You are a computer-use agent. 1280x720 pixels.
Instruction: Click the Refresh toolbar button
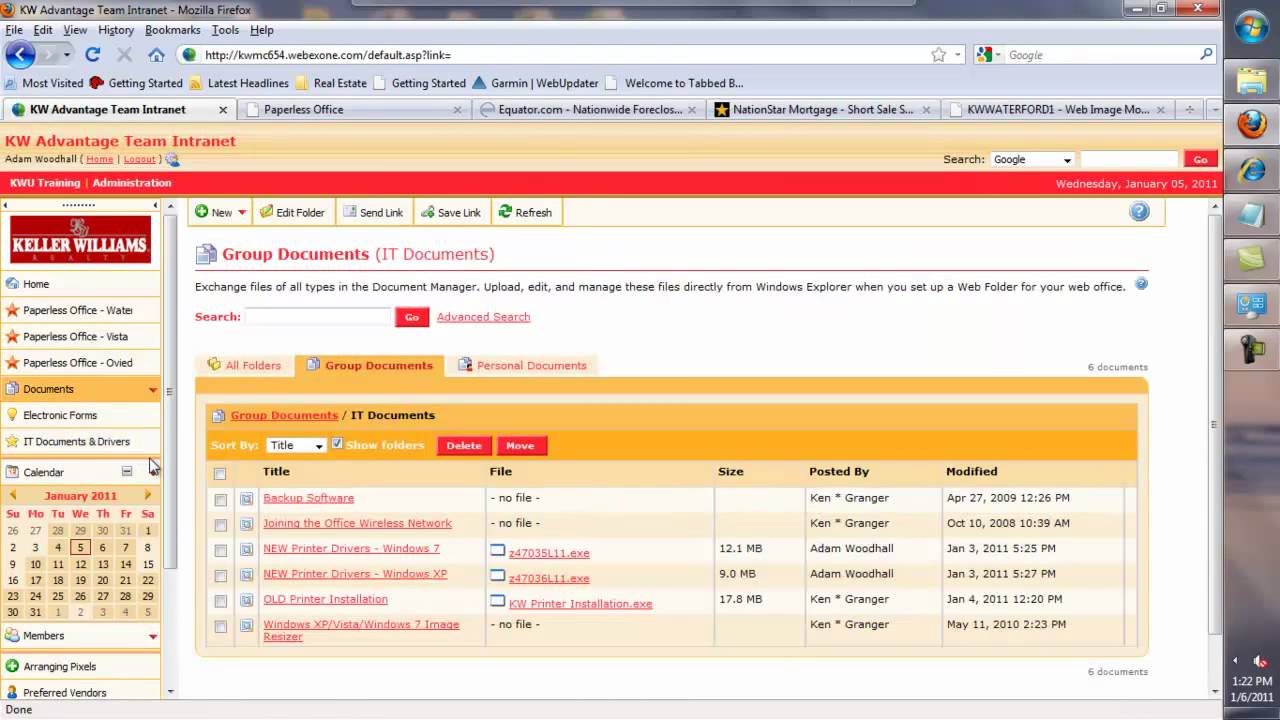525,212
